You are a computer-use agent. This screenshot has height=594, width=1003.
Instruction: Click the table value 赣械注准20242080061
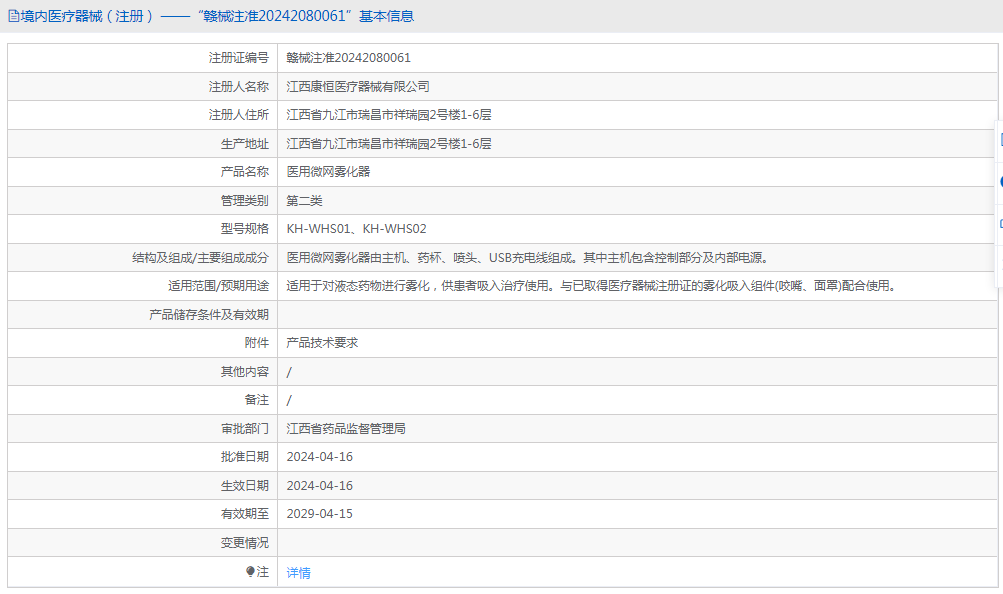point(349,58)
